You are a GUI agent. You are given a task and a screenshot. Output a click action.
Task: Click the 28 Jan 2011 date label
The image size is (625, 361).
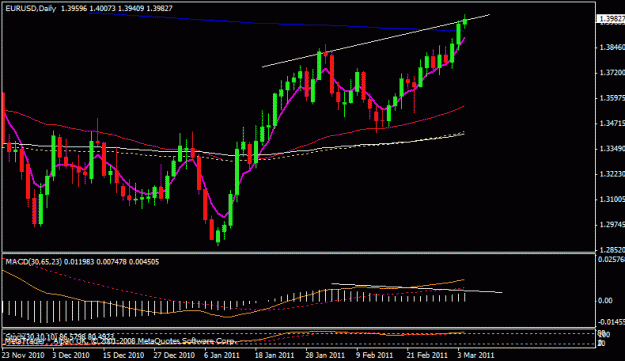click(x=325, y=355)
